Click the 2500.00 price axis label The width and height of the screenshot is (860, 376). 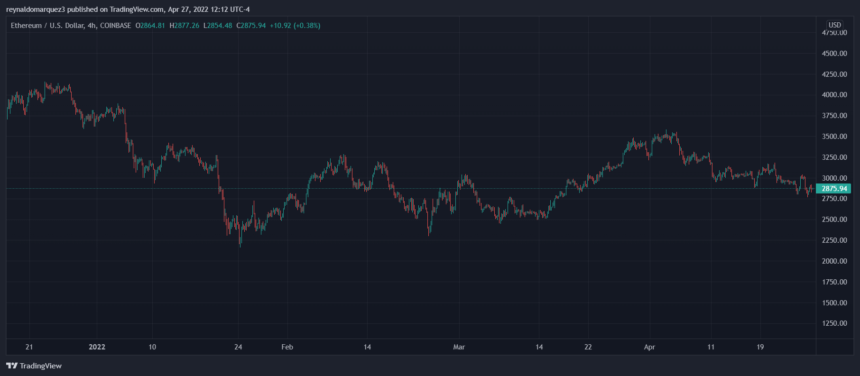point(835,220)
